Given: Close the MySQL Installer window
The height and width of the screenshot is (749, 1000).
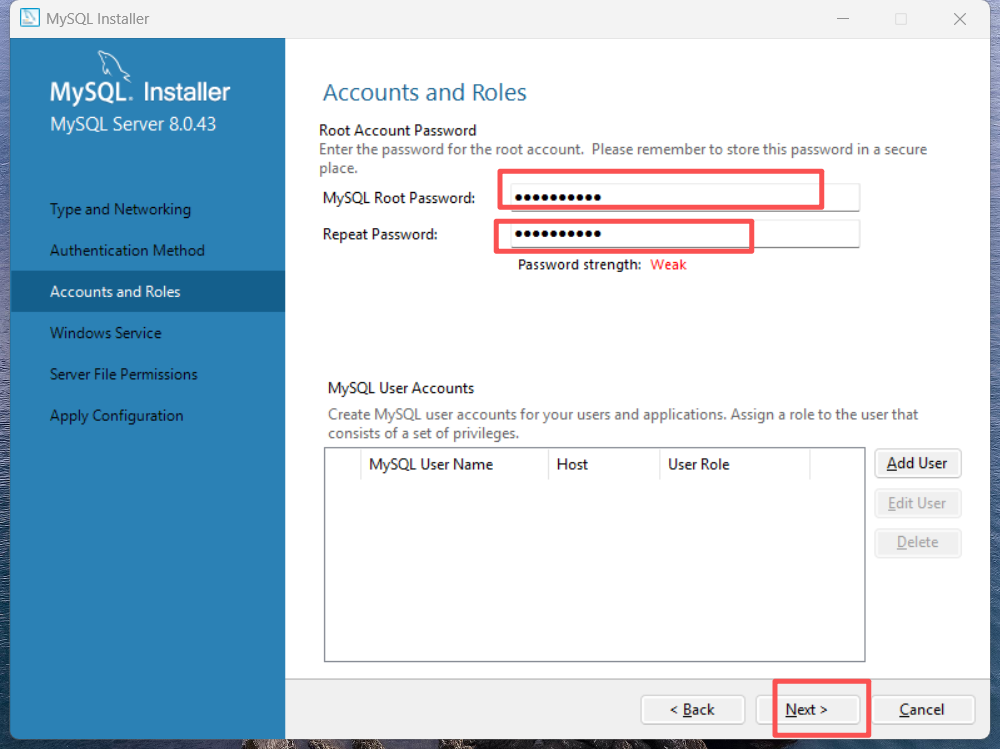Looking at the screenshot, I should [x=960, y=19].
